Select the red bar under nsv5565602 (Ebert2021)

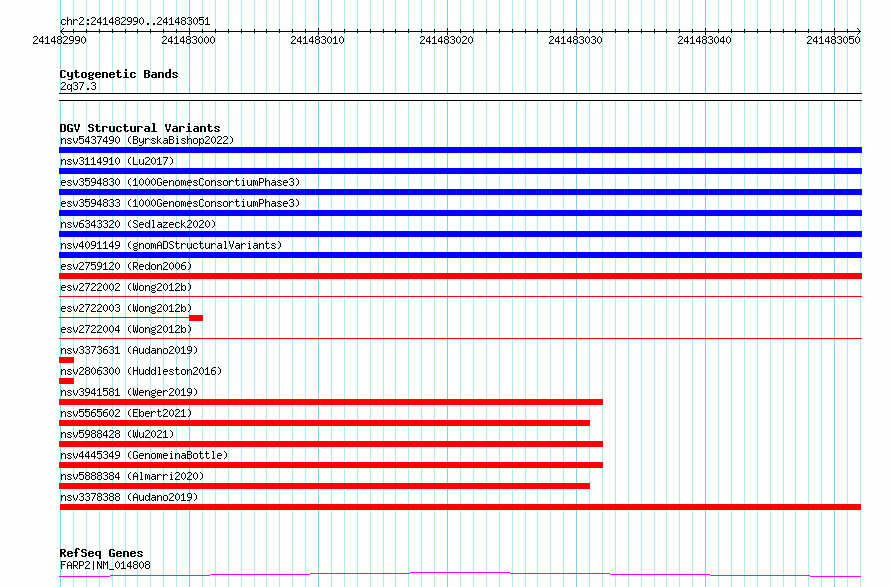[324, 423]
